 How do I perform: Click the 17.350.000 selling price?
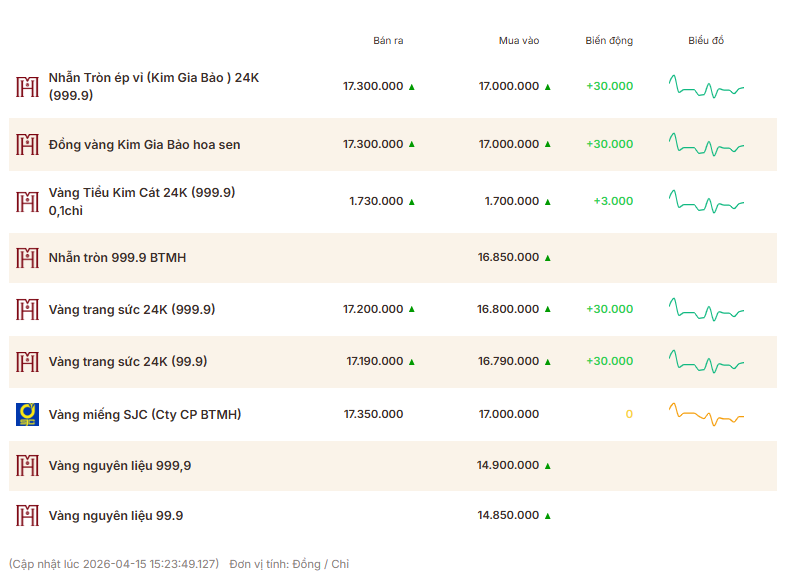coord(373,414)
